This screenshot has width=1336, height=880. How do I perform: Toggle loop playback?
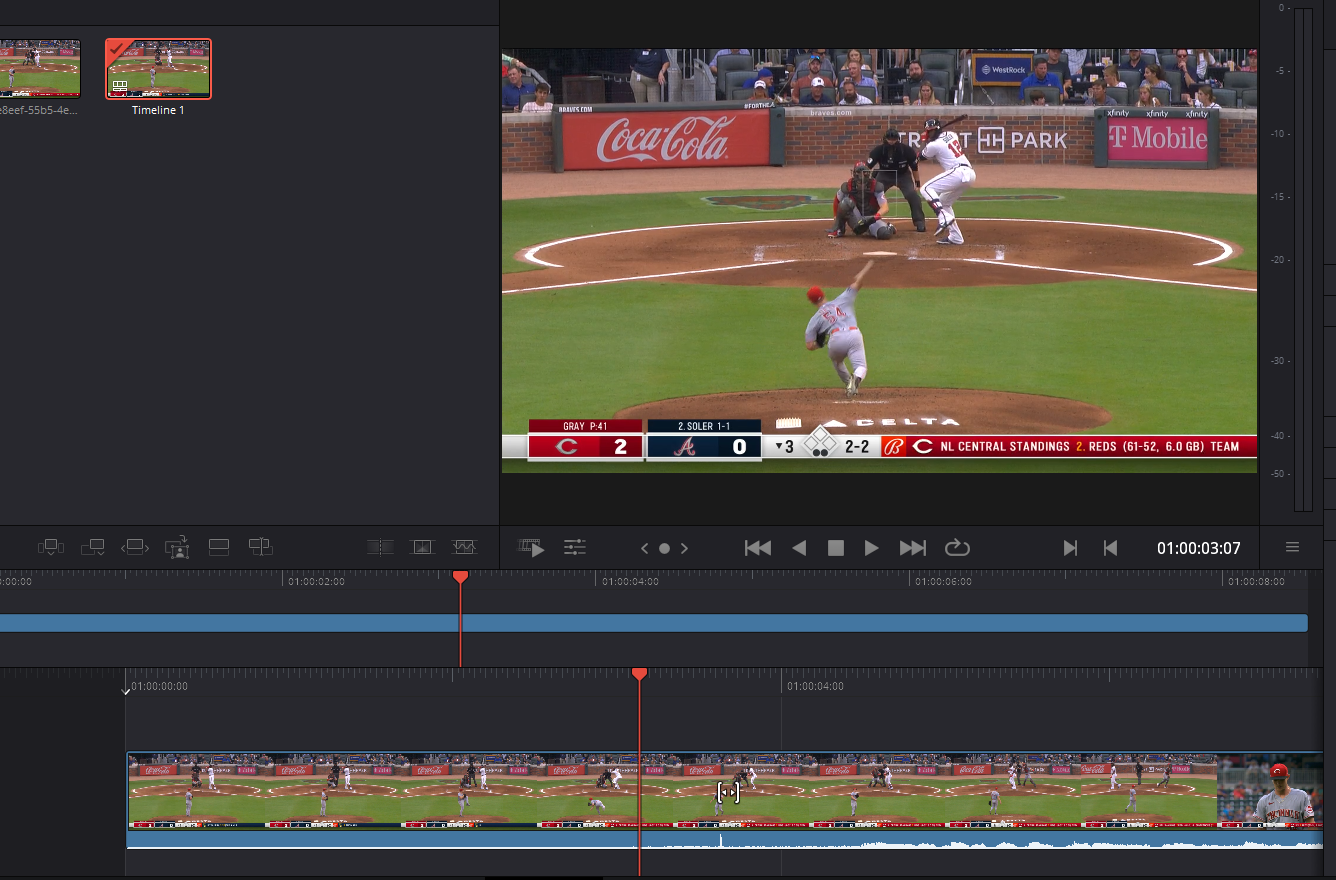pos(957,547)
